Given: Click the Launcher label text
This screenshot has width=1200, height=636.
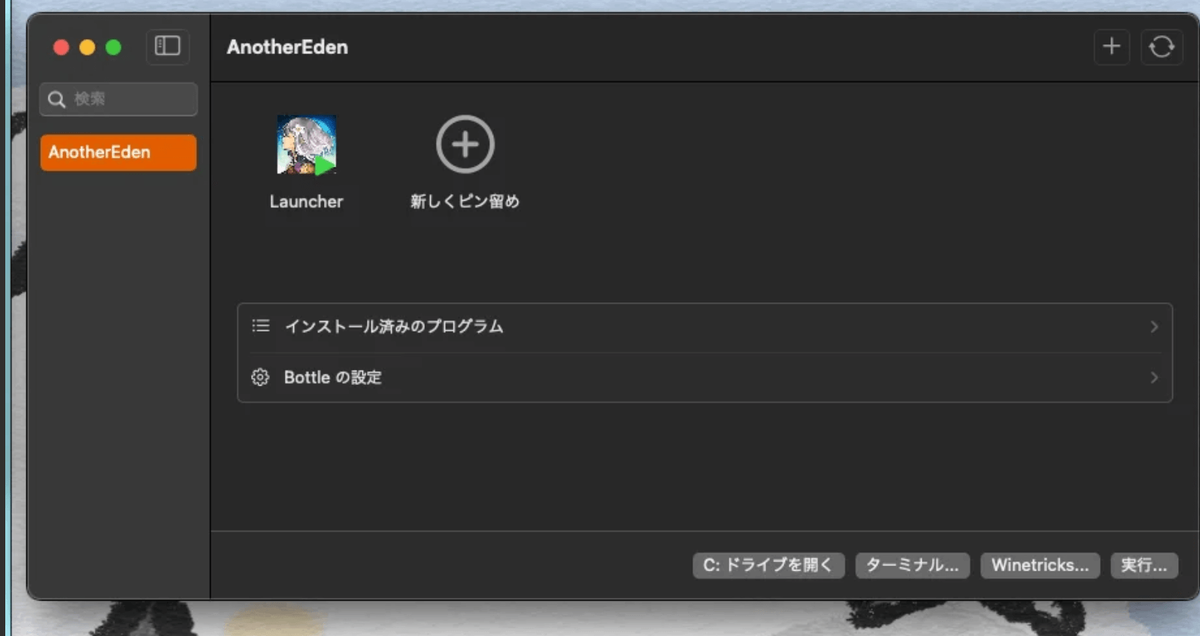Looking at the screenshot, I should (x=306, y=201).
